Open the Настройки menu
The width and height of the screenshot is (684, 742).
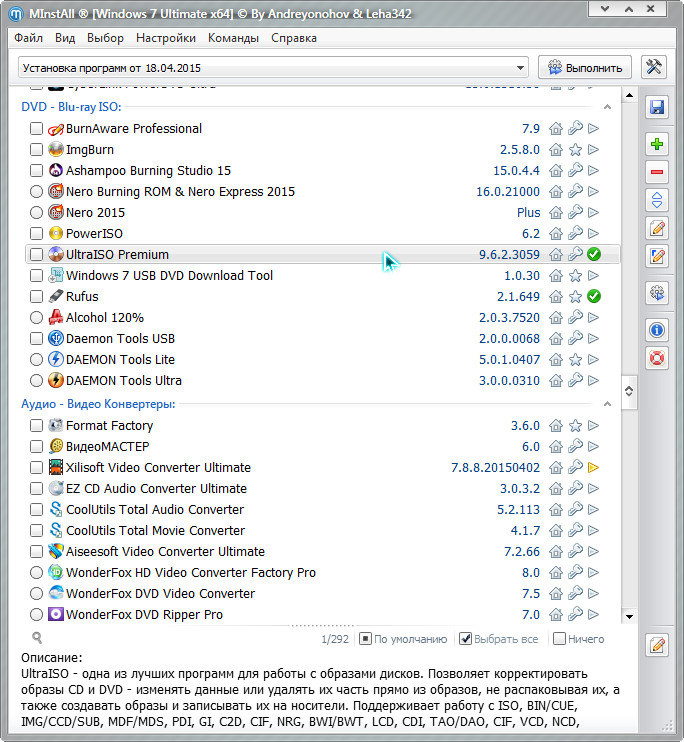[x=166, y=38]
